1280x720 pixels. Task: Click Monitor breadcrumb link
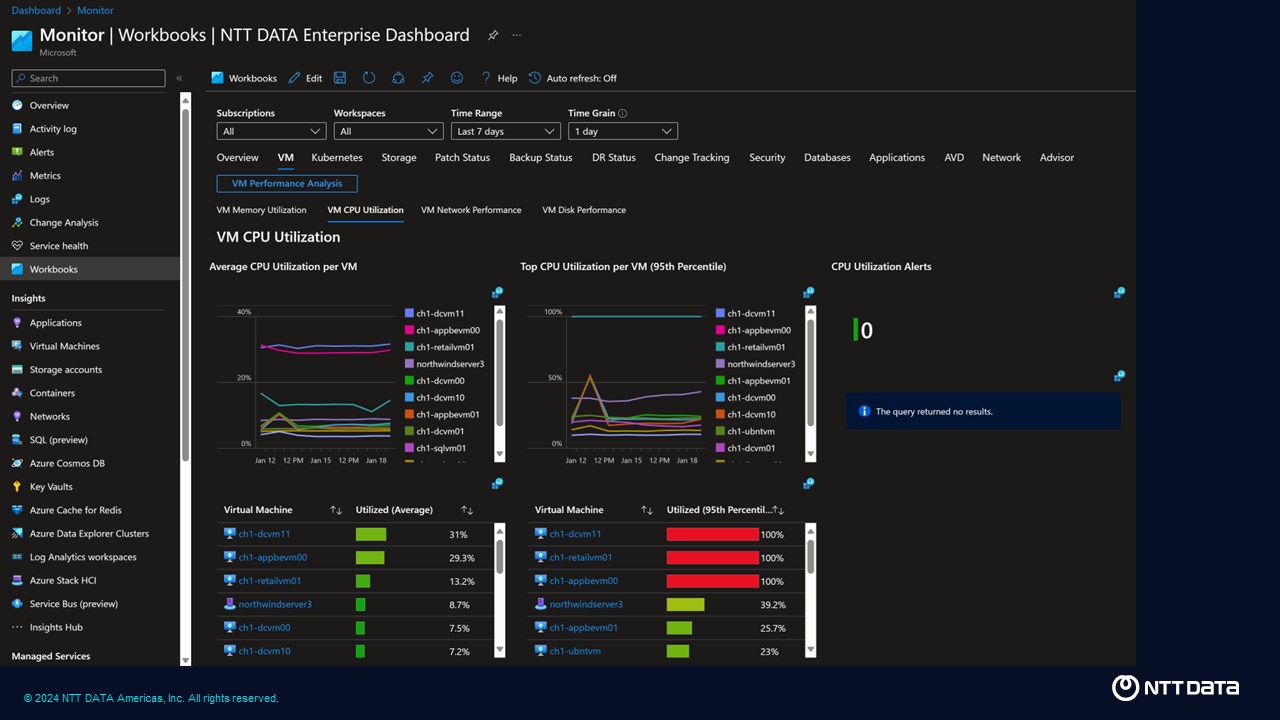click(96, 10)
